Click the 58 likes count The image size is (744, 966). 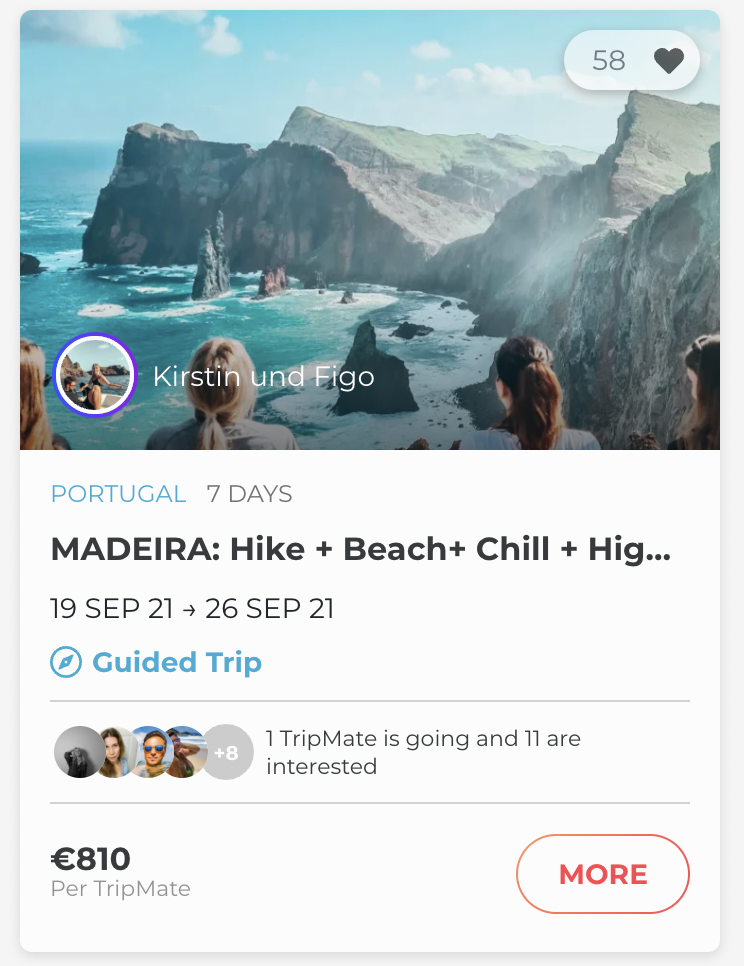point(608,61)
